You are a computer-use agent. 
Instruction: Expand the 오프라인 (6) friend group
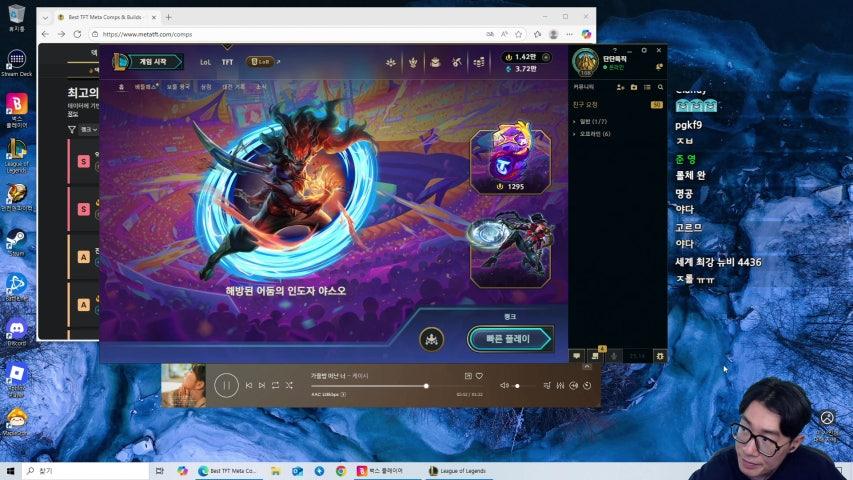tap(593, 134)
